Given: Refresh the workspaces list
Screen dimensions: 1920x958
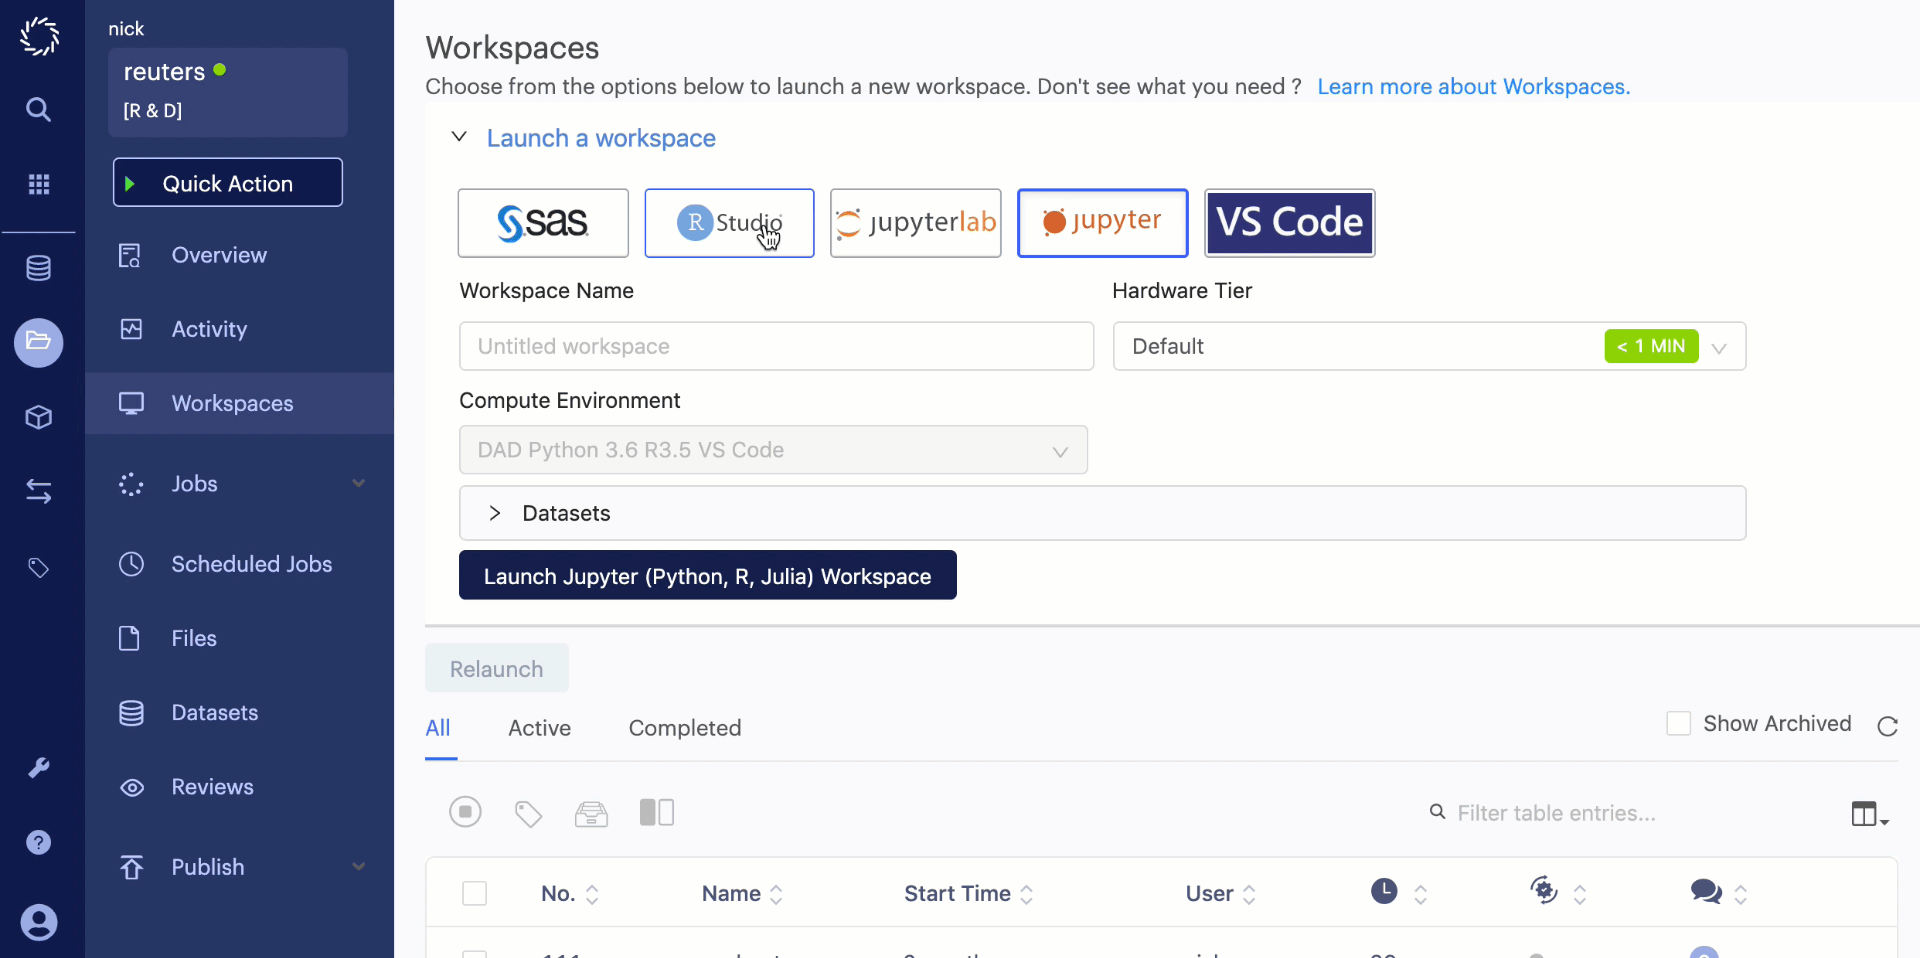Looking at the screenshot, I should tap(1887, 726).
